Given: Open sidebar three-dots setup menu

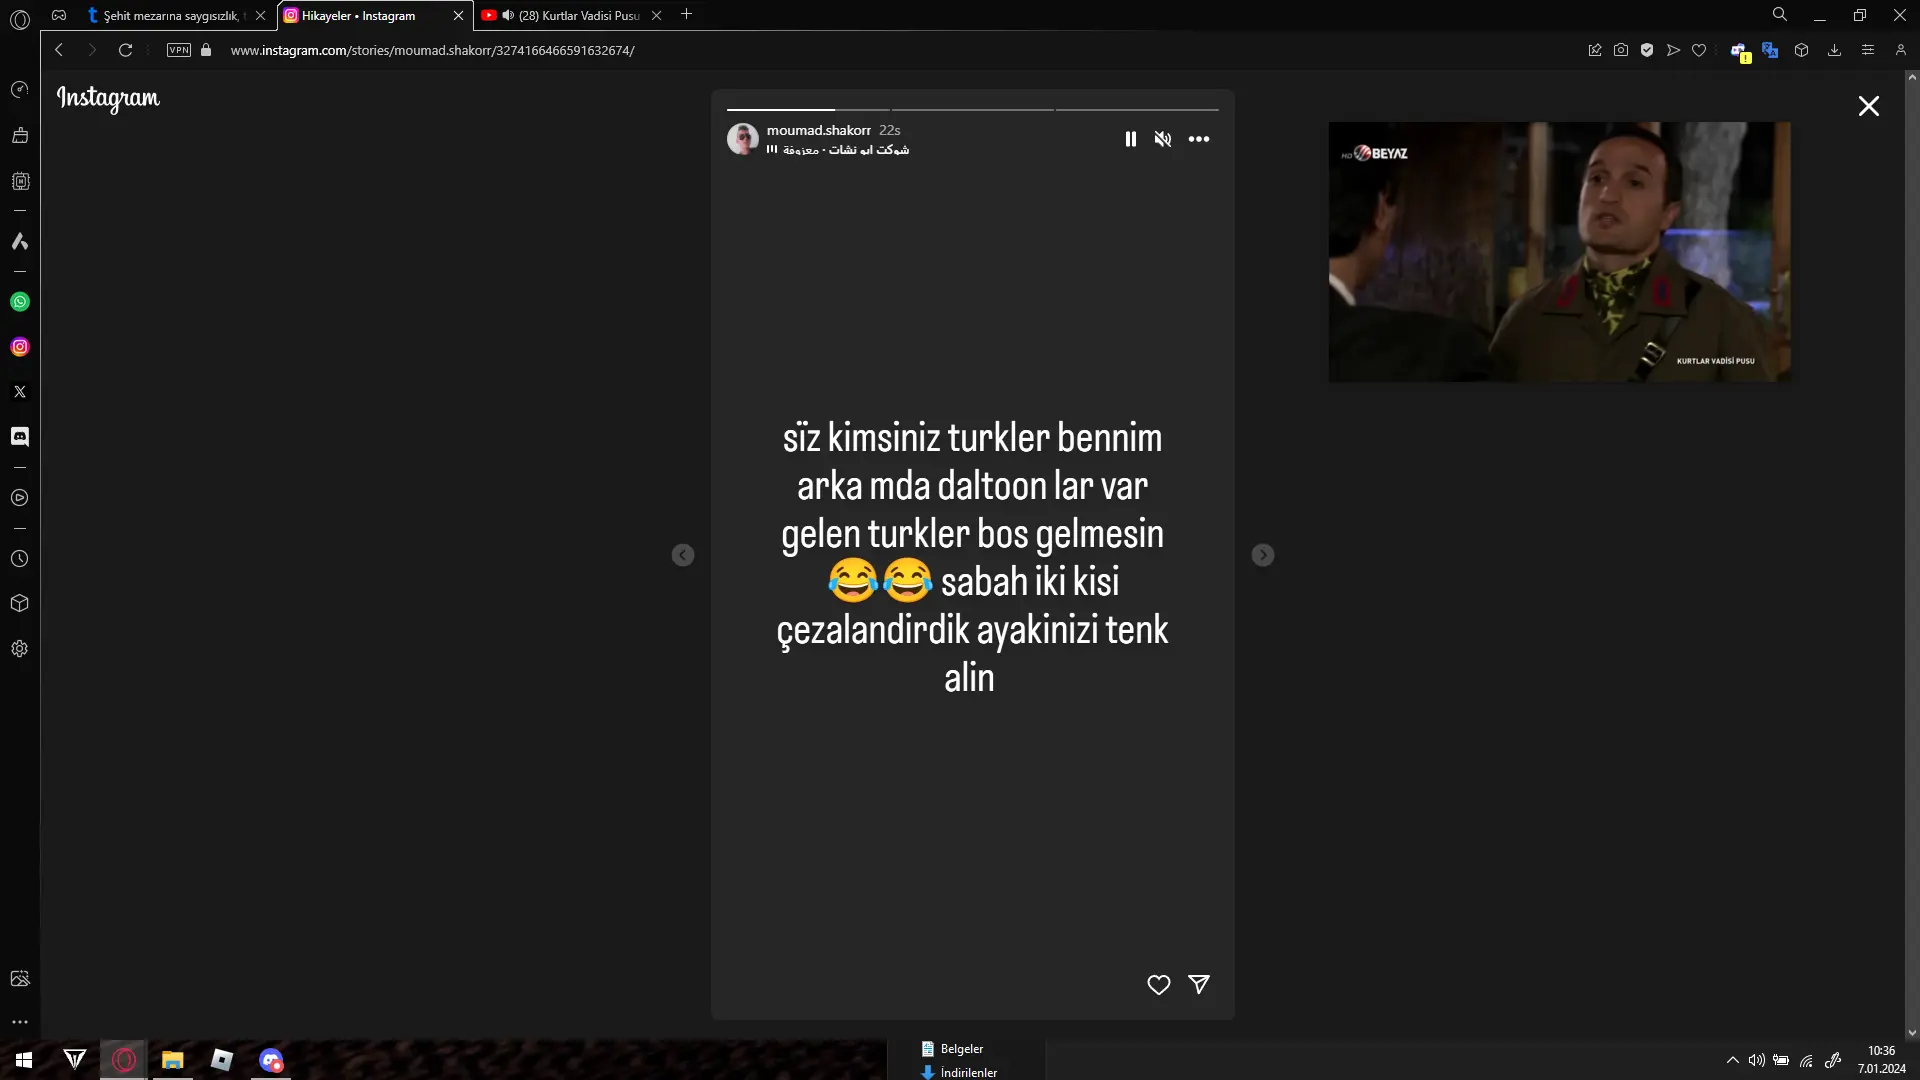Looking at the screenshot, I should pyautogui.click(x=20, y=1022).
